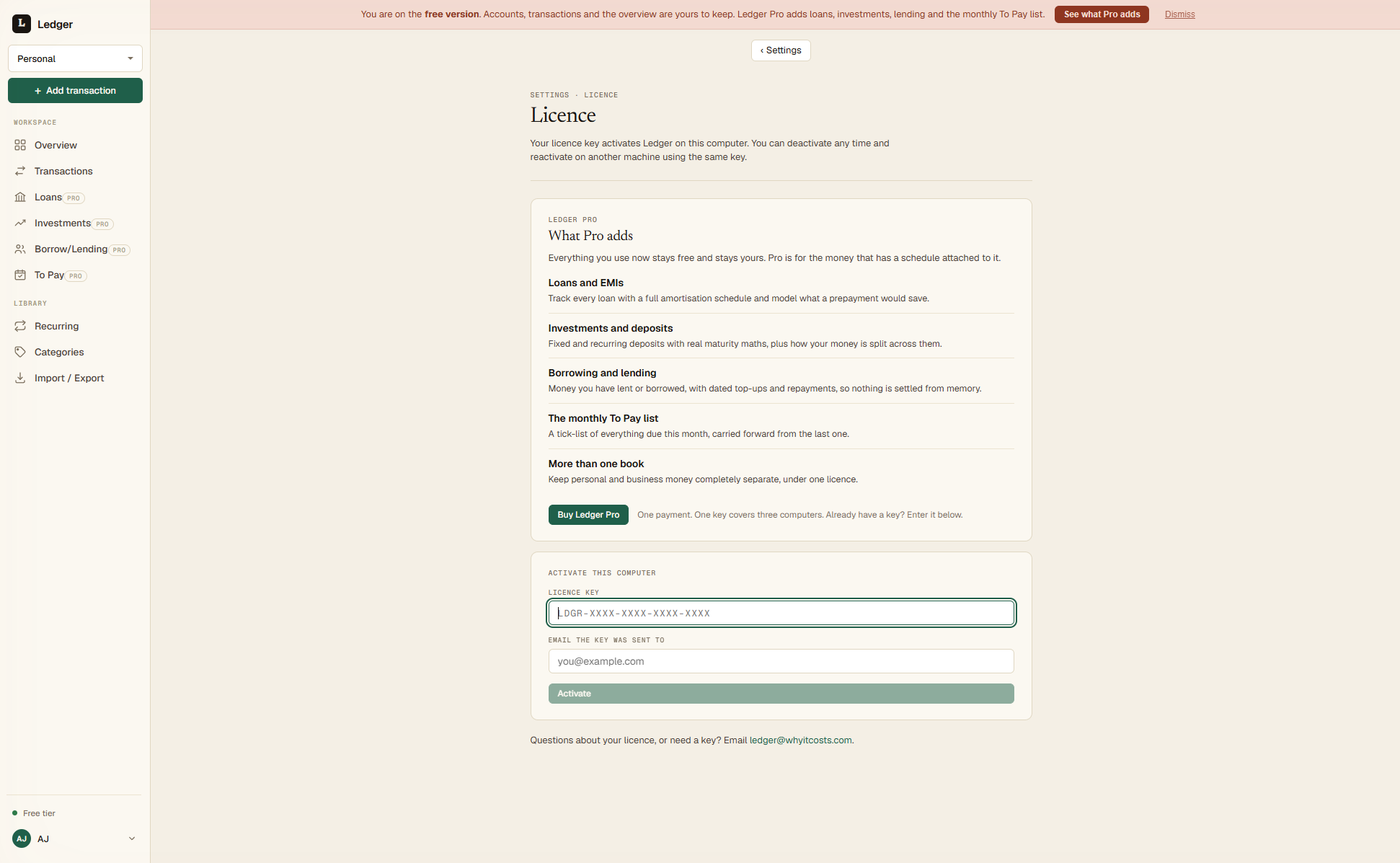Click the Loans bank icon
Viewport: 1400px width, 863px height.
pyautogui.click(x=20, y=197)
